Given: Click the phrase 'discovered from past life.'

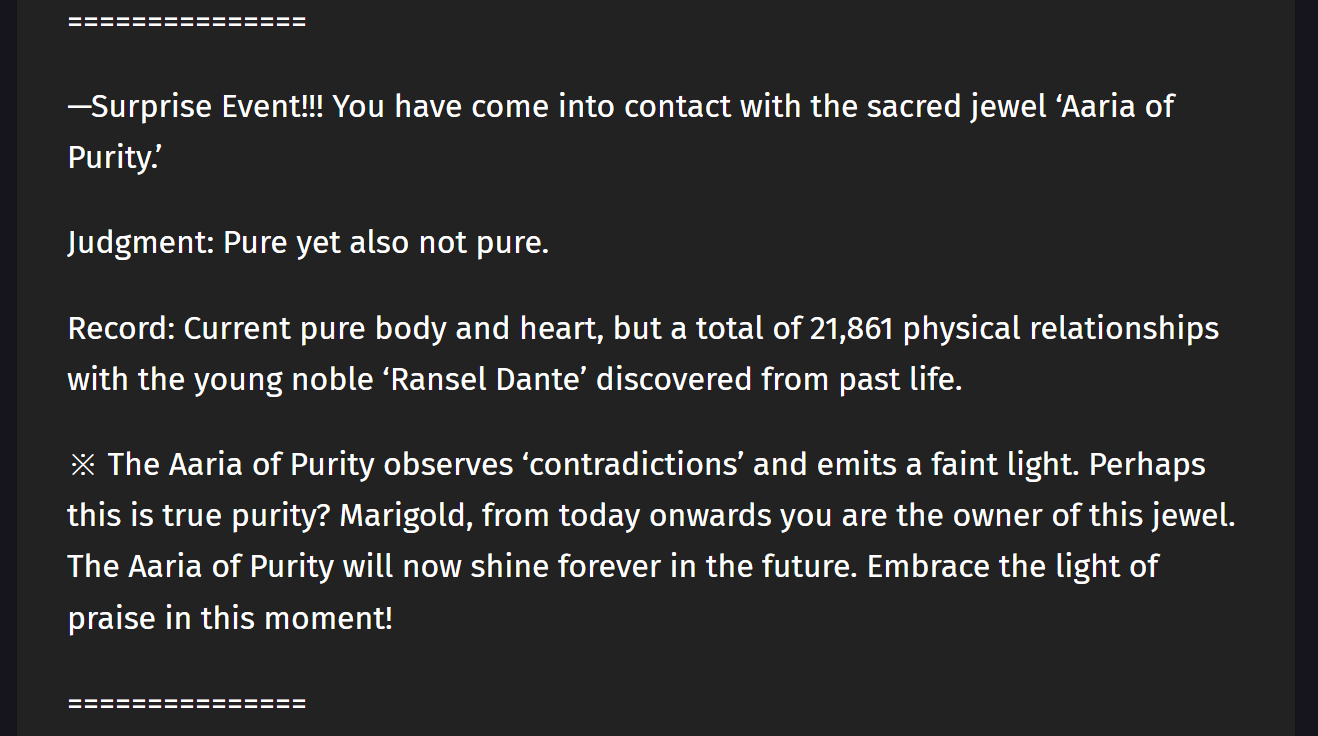Looking at the screenshot, I should click(779, 380).
